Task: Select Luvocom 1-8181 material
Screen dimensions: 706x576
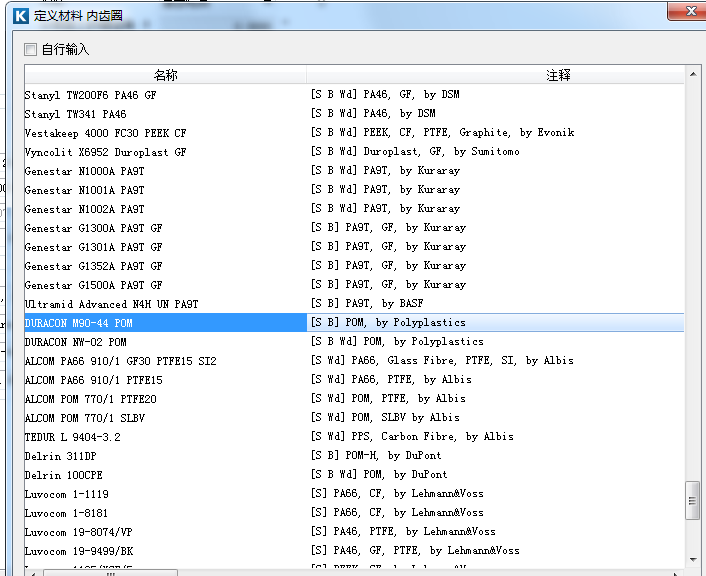Action: pyautogui.click(x=67, y=513)
